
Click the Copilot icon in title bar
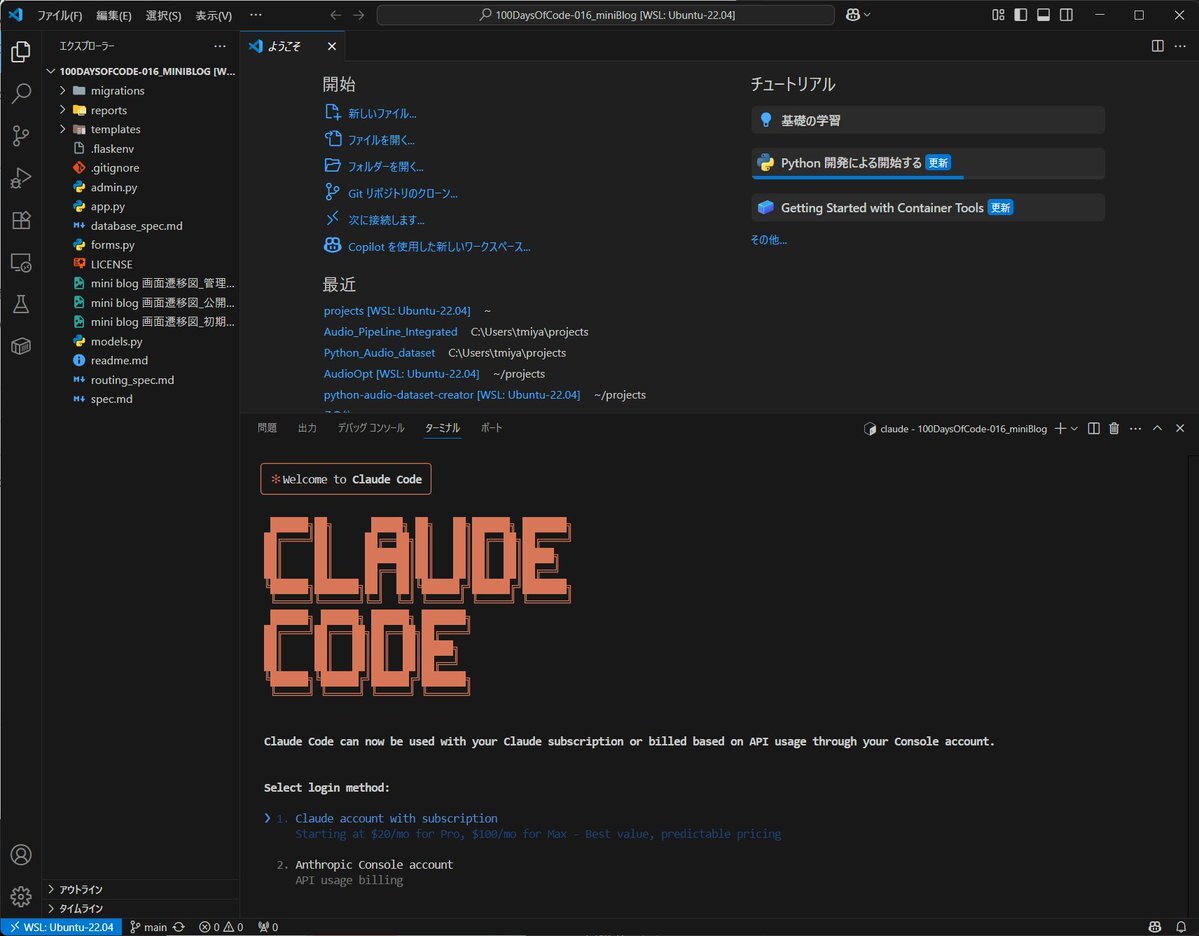[853, 15]
